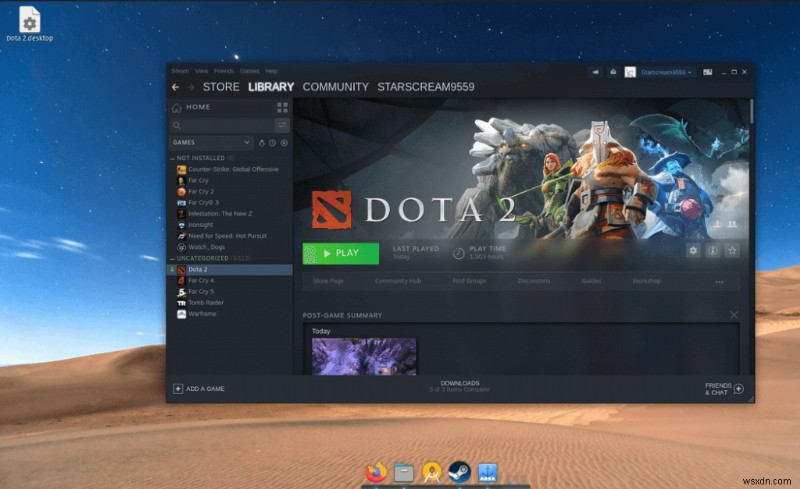Open the Guides link

tap(591, 281)
